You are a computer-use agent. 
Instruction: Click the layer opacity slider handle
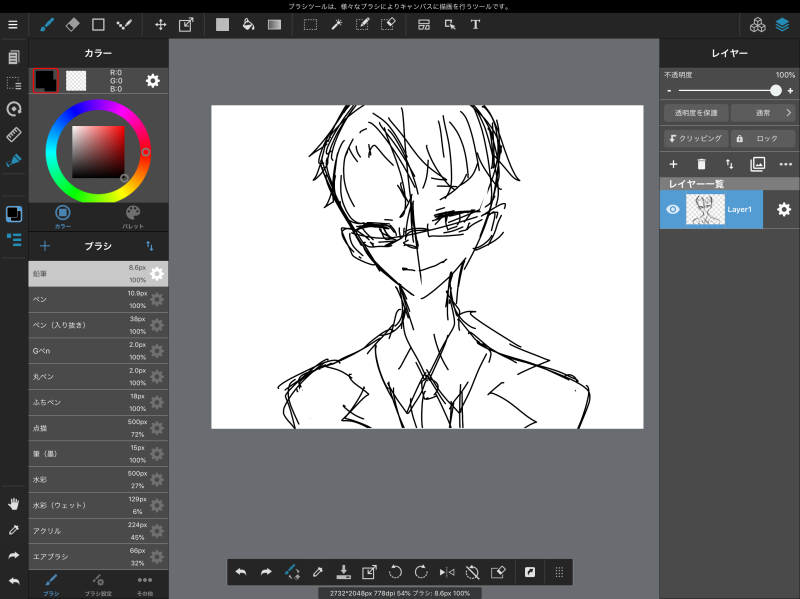coord(776,90)
